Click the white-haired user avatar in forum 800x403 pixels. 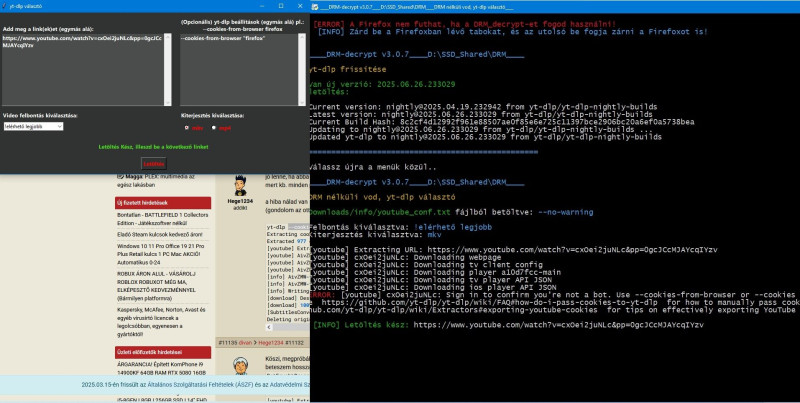click(240, 366)
